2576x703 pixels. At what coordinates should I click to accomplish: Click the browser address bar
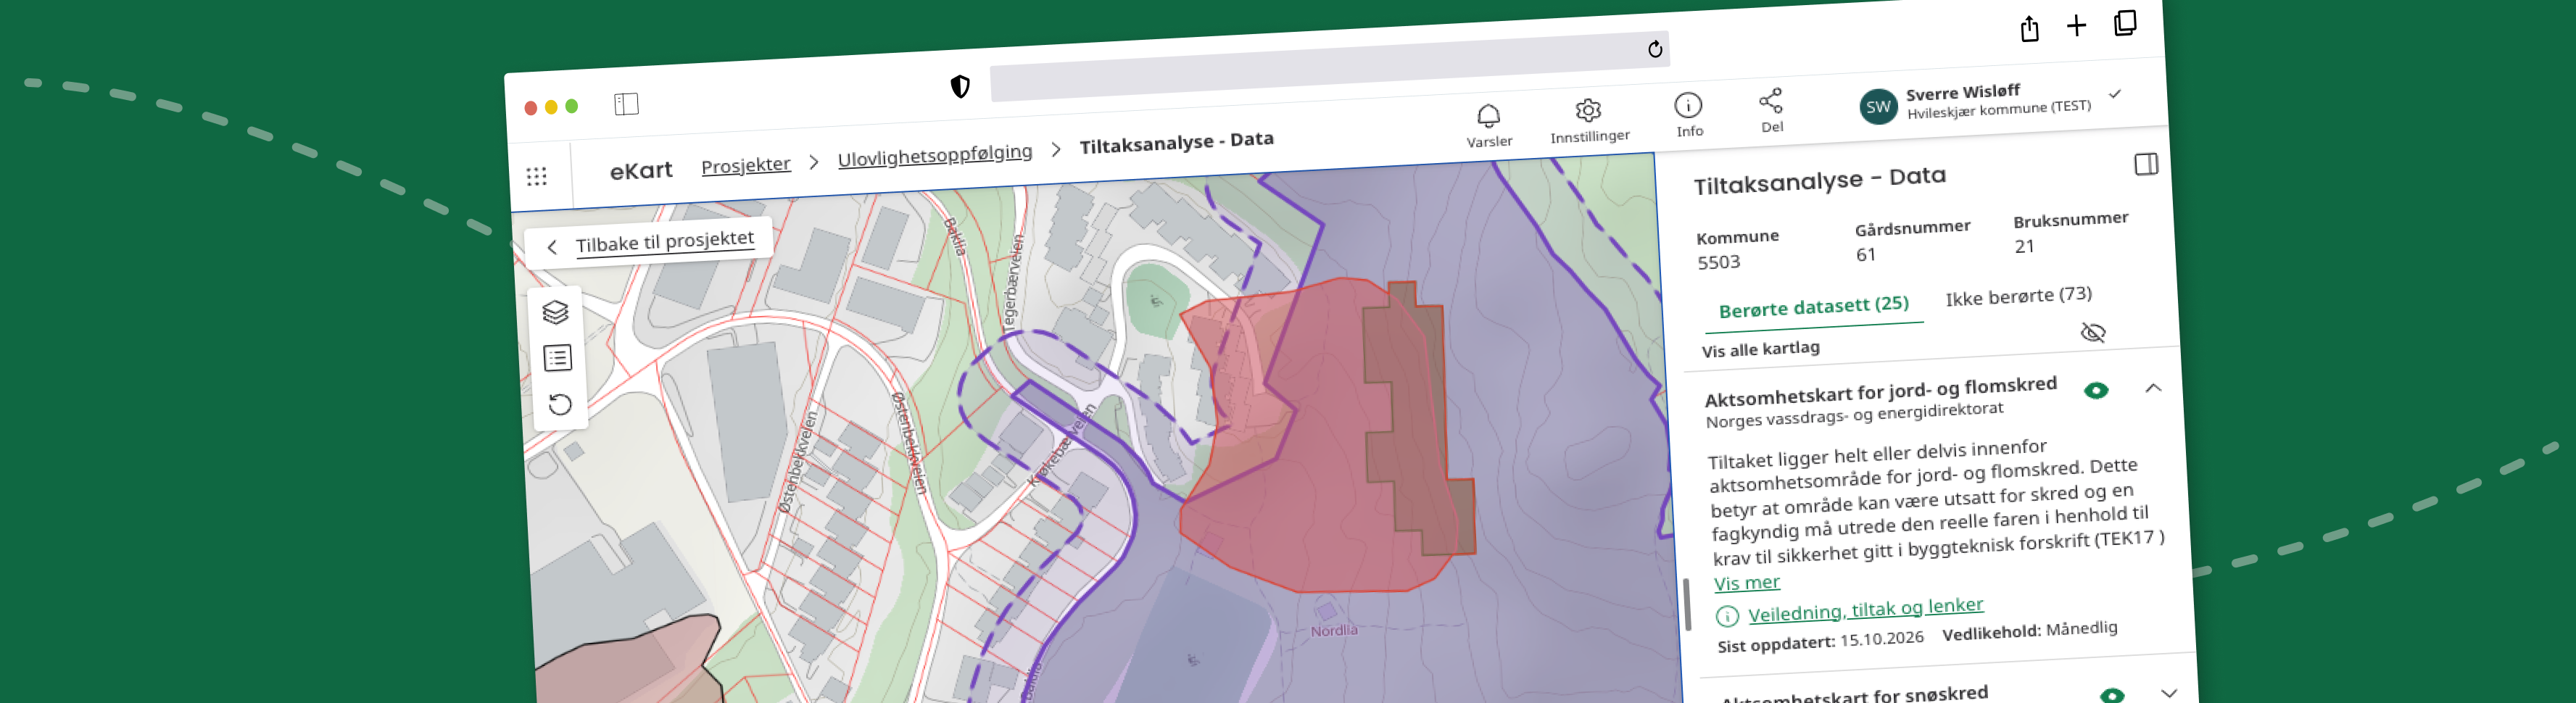click(x=1329, y=66)
